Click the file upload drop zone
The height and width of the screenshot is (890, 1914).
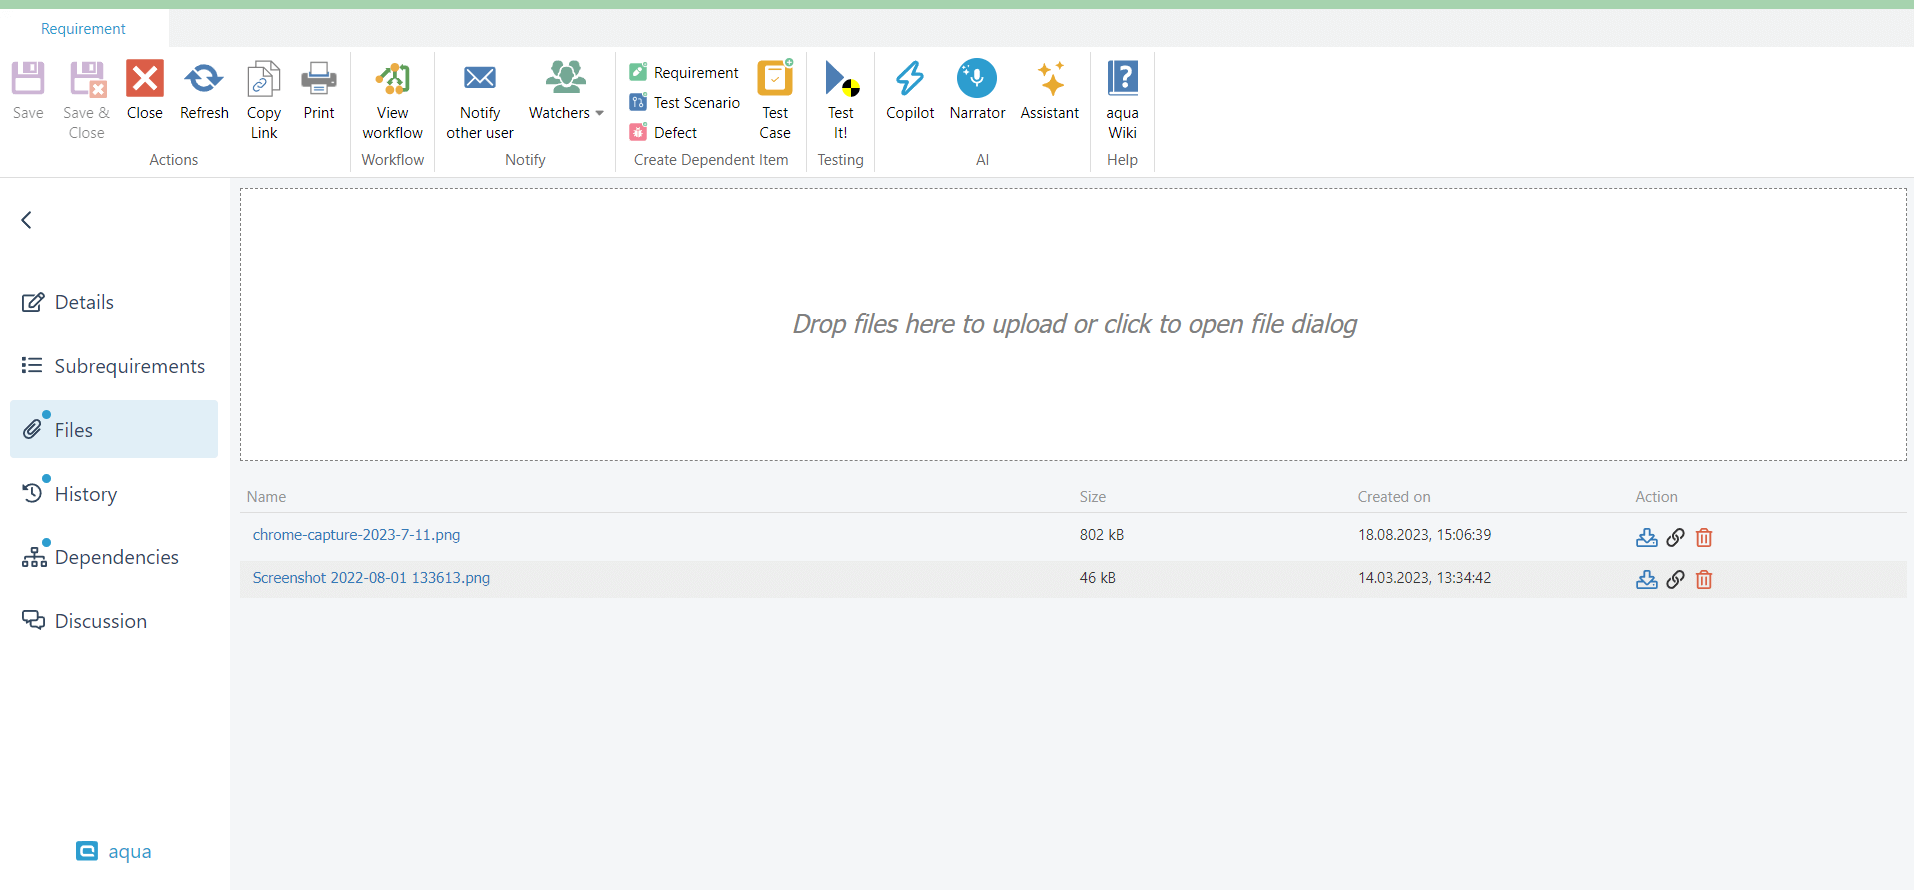pyautogui.click(x=1073, y=325)
